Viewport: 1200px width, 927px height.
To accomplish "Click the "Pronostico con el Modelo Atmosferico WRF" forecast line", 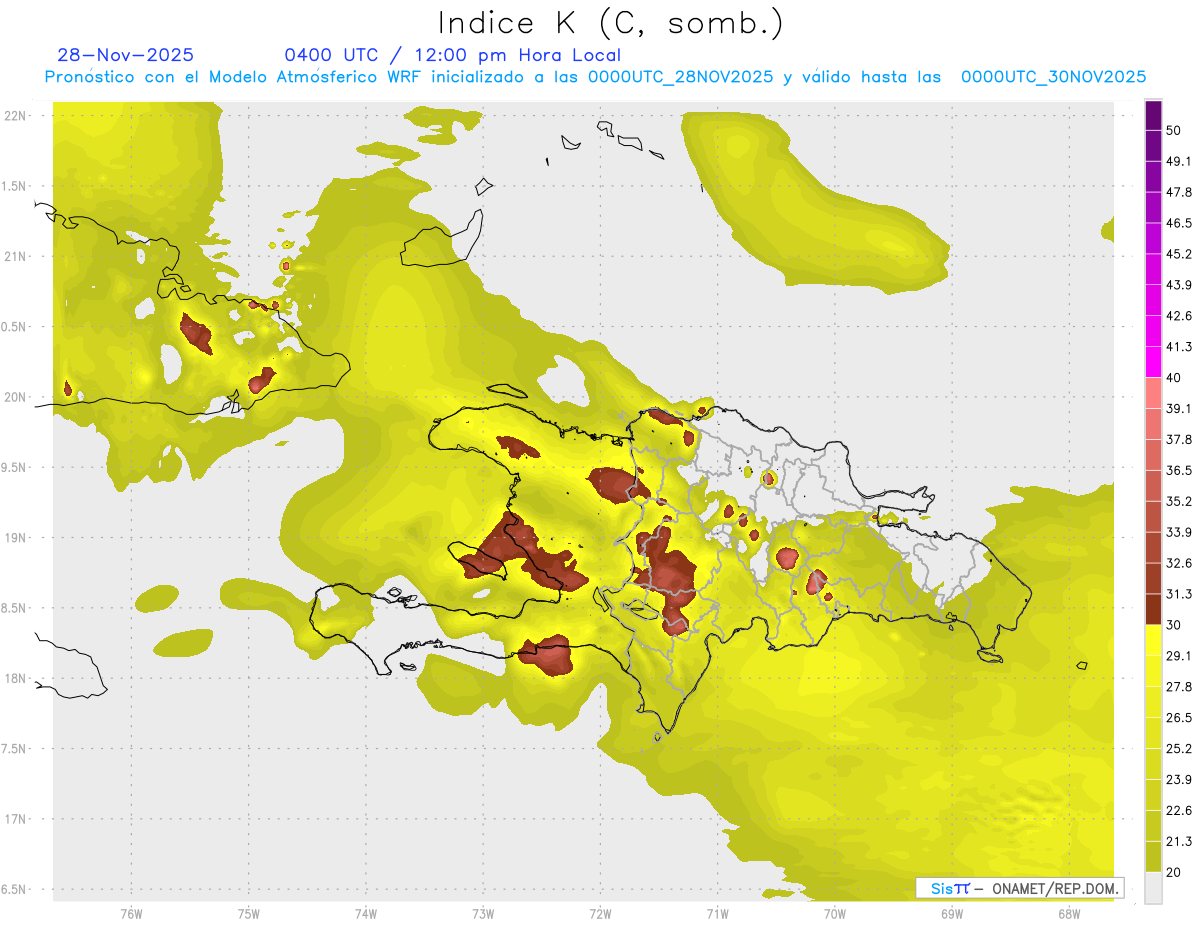I will tap(595, 77).
